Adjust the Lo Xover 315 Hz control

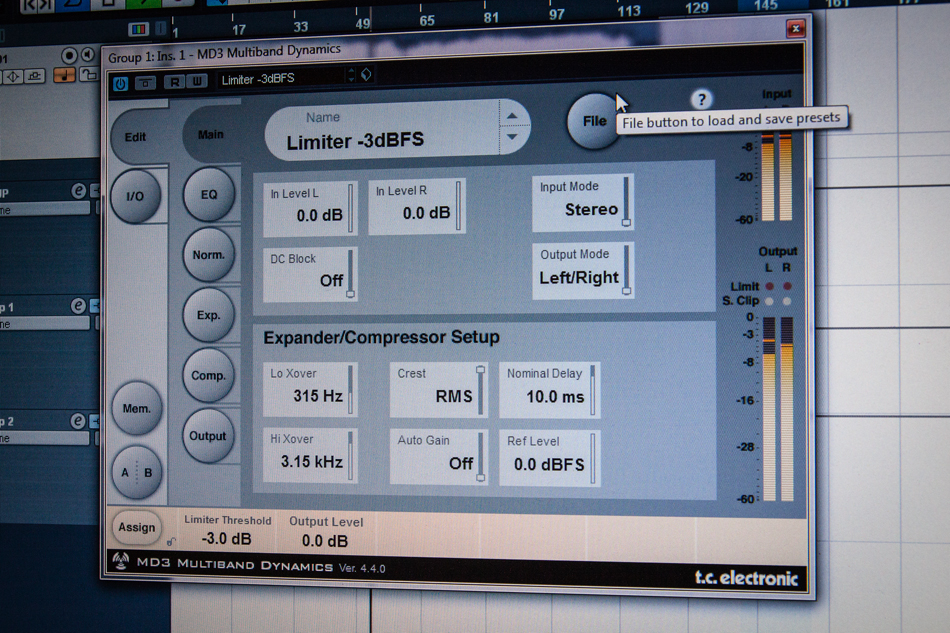(310, 390)
